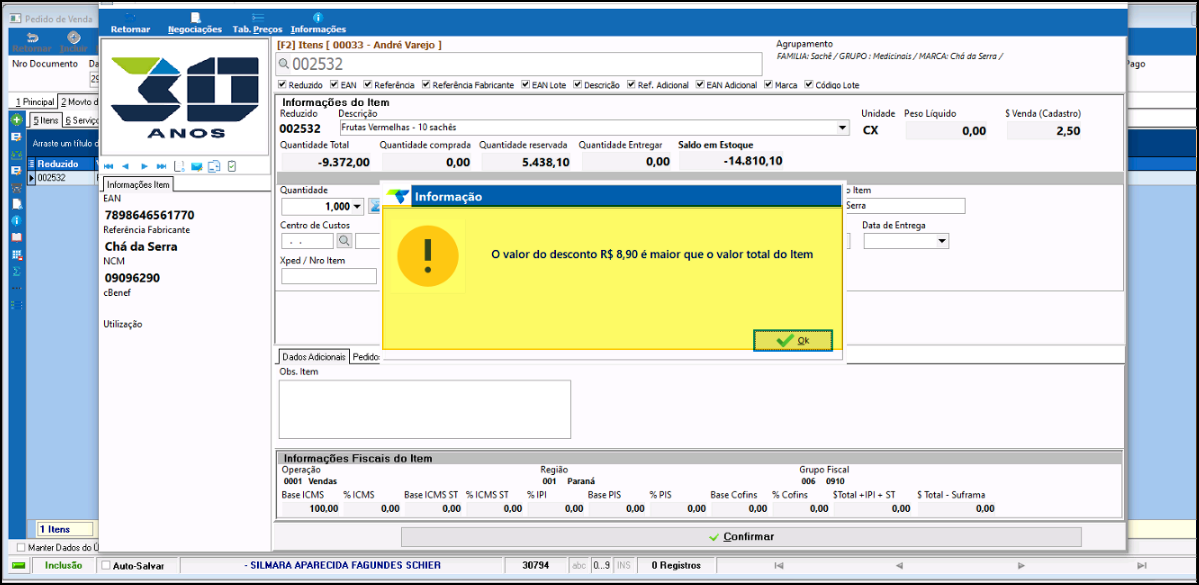Click the previous-record arrow in the status bar
Screen dimensions: 1199x585
[x=899, y=566]
